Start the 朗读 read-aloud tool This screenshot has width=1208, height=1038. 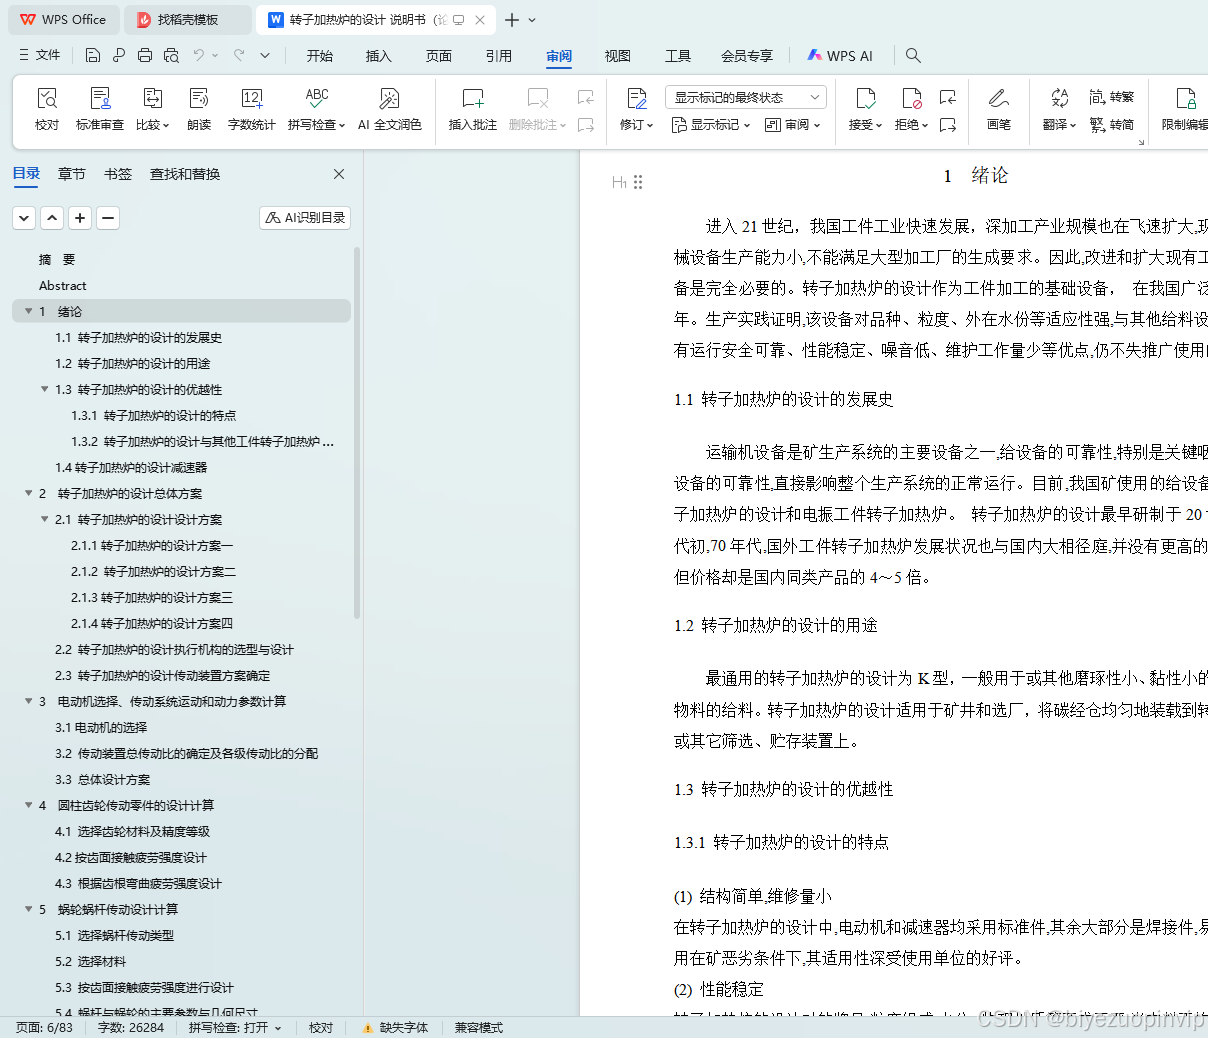[199, 108]
